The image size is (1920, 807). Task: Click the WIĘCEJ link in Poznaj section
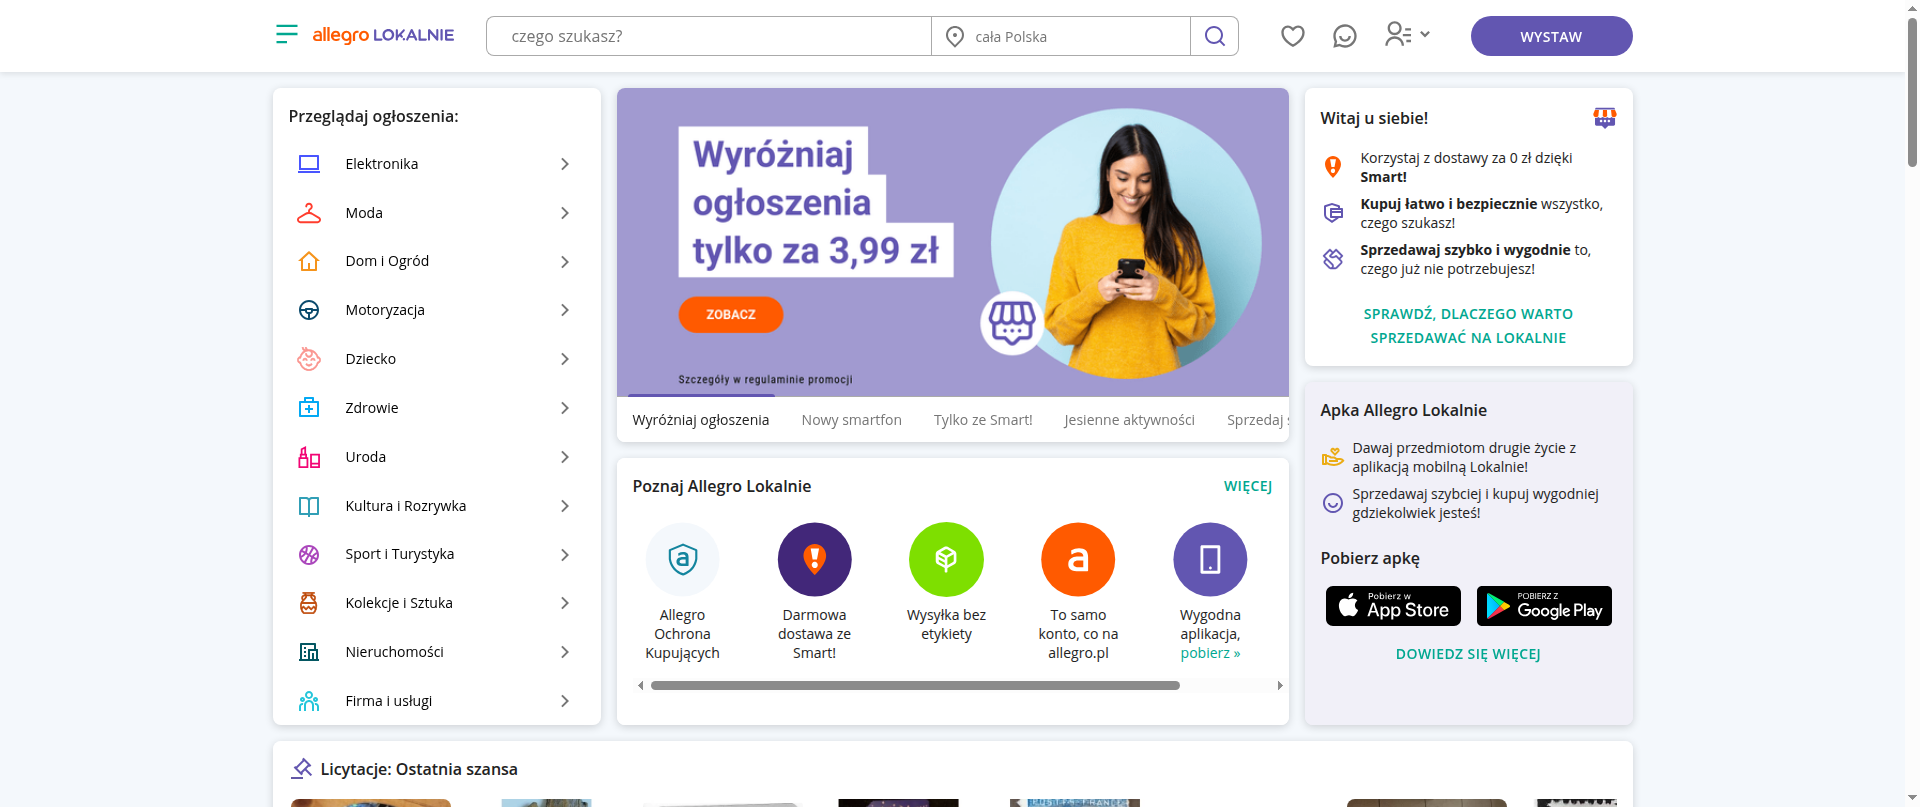click(1248, 486)
